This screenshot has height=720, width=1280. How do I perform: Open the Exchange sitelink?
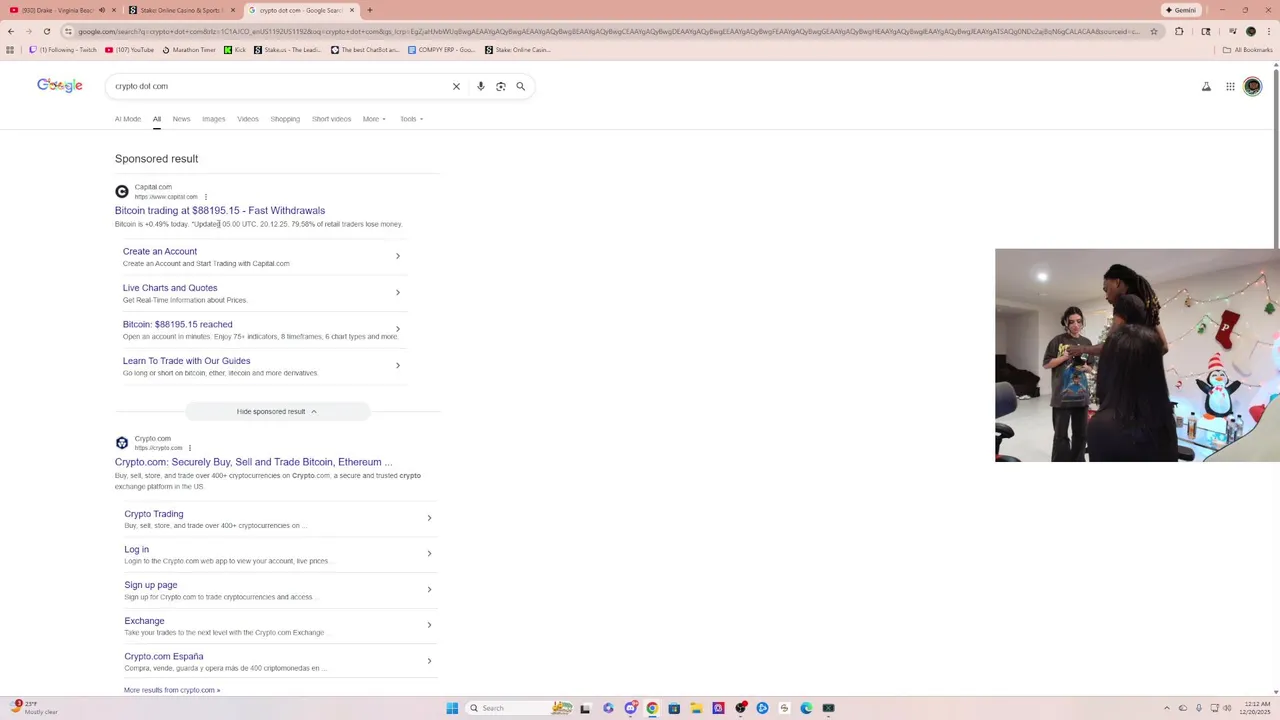coord(144,621)
